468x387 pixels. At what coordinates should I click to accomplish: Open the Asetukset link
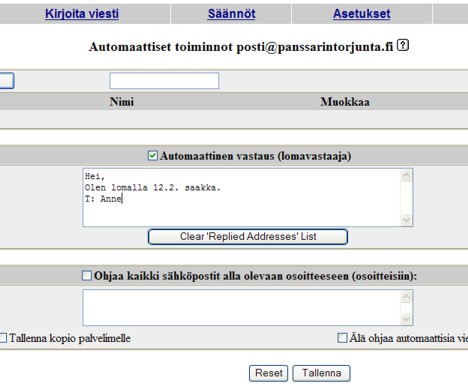coord(362,14)
